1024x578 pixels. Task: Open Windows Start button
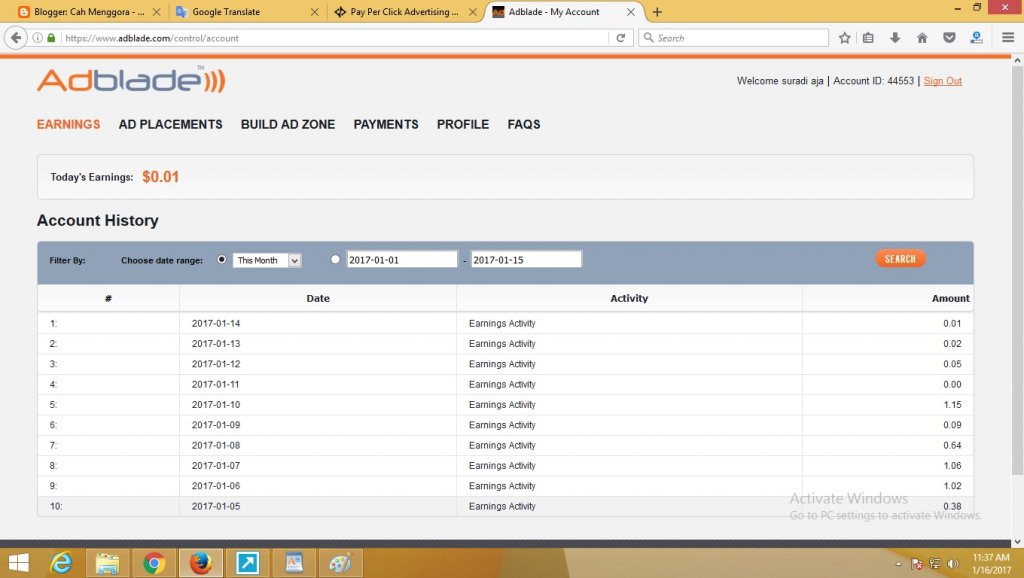[x=18, y=563]
